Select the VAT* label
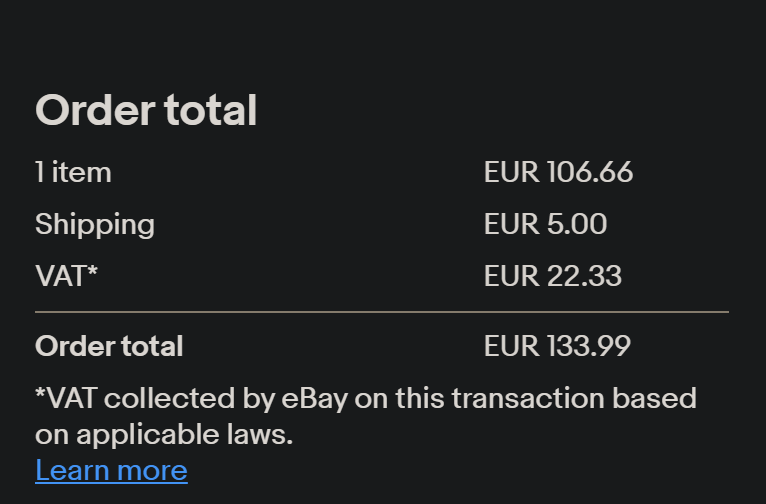 66,276
